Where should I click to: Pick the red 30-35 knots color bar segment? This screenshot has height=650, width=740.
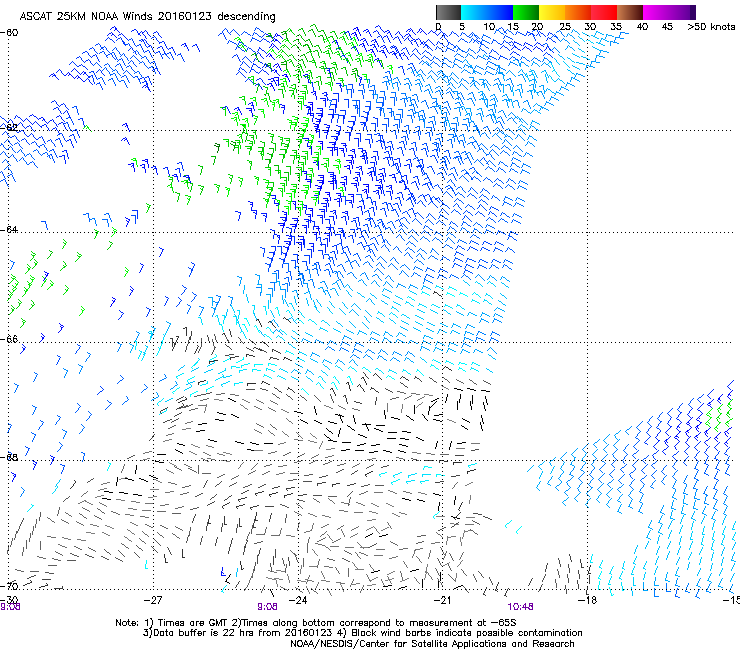(604, 12)
